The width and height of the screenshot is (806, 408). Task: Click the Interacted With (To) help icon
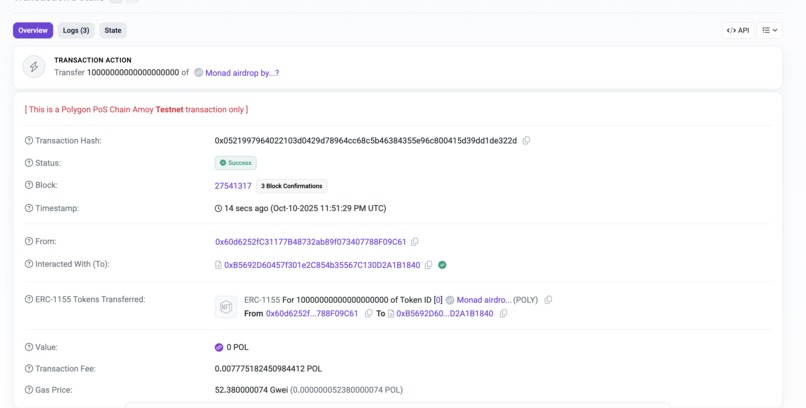point(29,264)
